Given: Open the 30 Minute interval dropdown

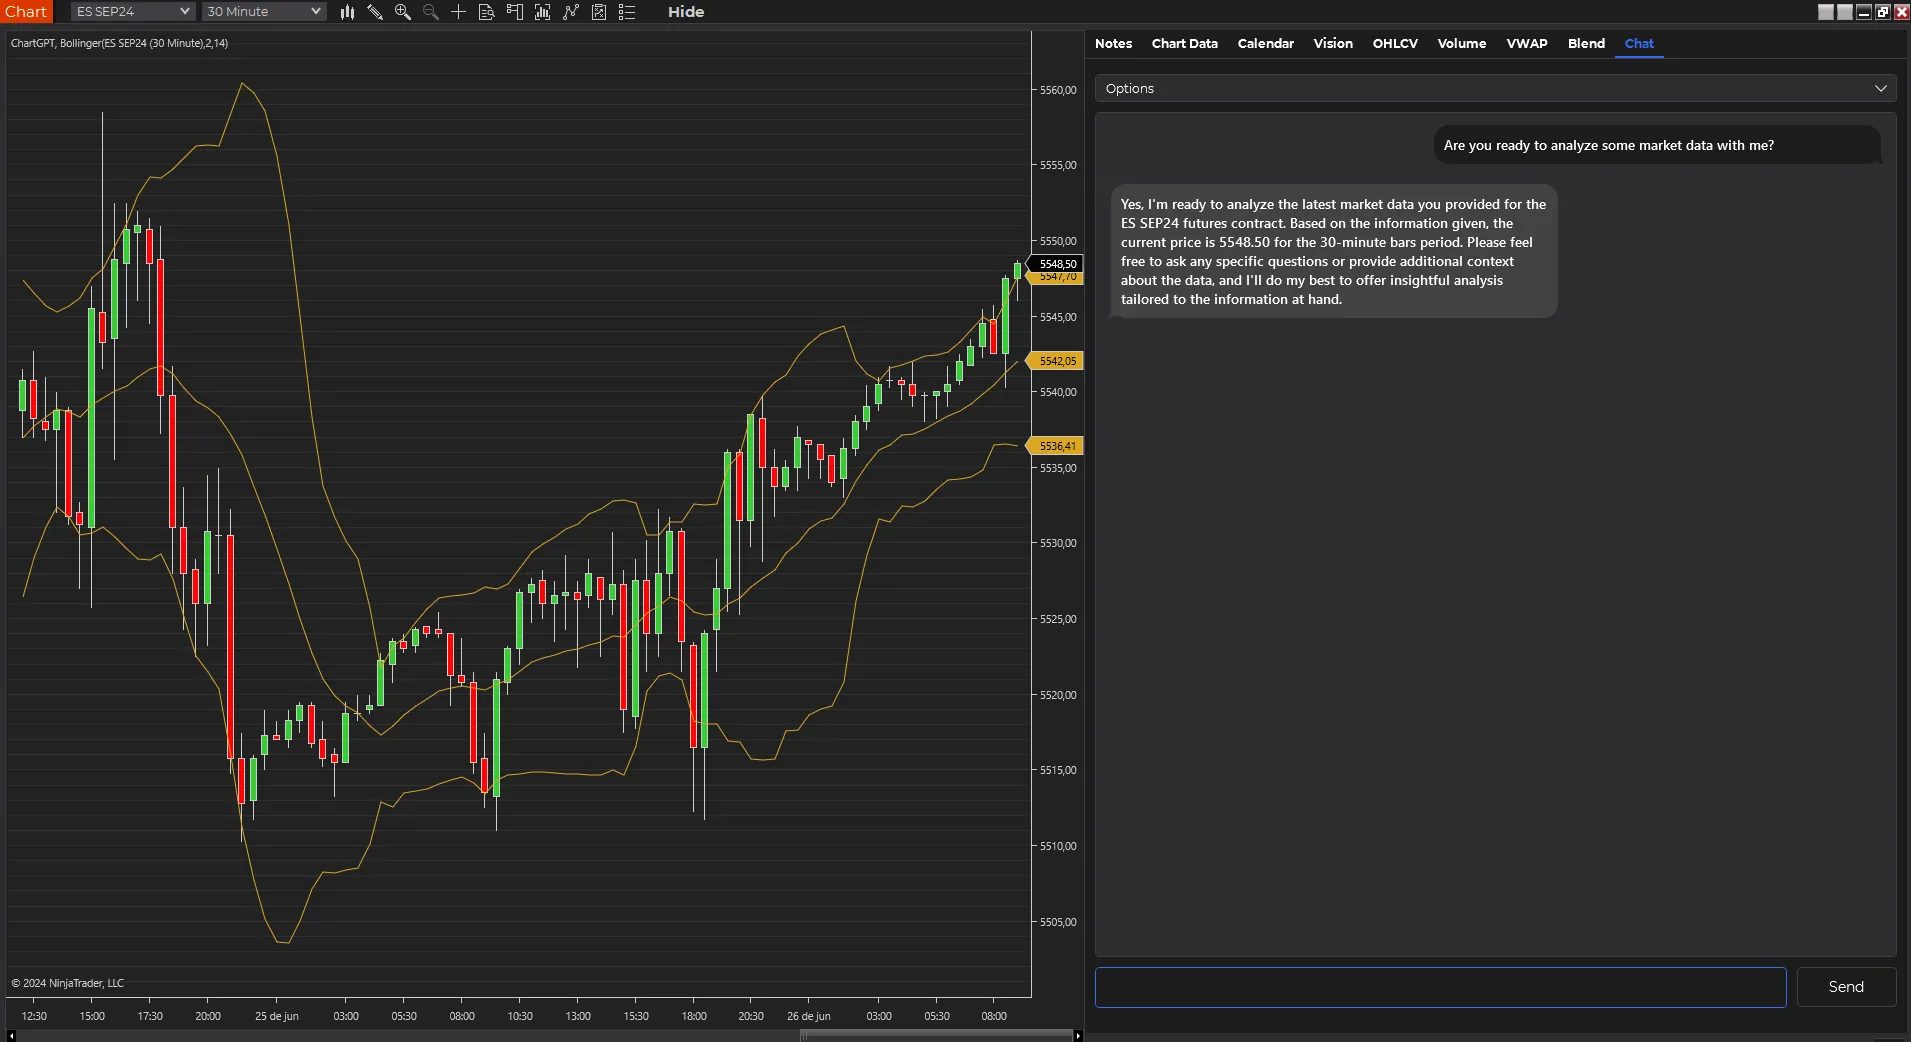Looking at the screenshot, I should coord(264,12).
